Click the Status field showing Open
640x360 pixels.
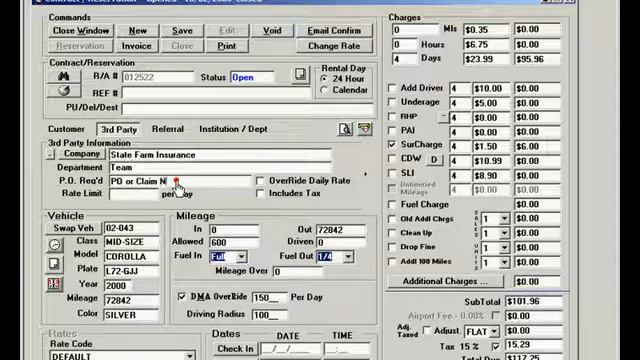tap(252, 77)
